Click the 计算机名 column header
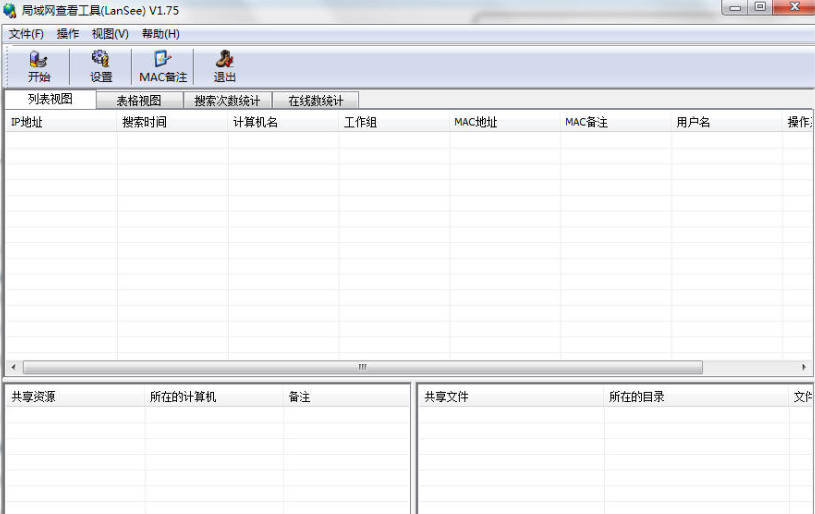815x514 pixels. pyautogui.click(x=283, y=122)
